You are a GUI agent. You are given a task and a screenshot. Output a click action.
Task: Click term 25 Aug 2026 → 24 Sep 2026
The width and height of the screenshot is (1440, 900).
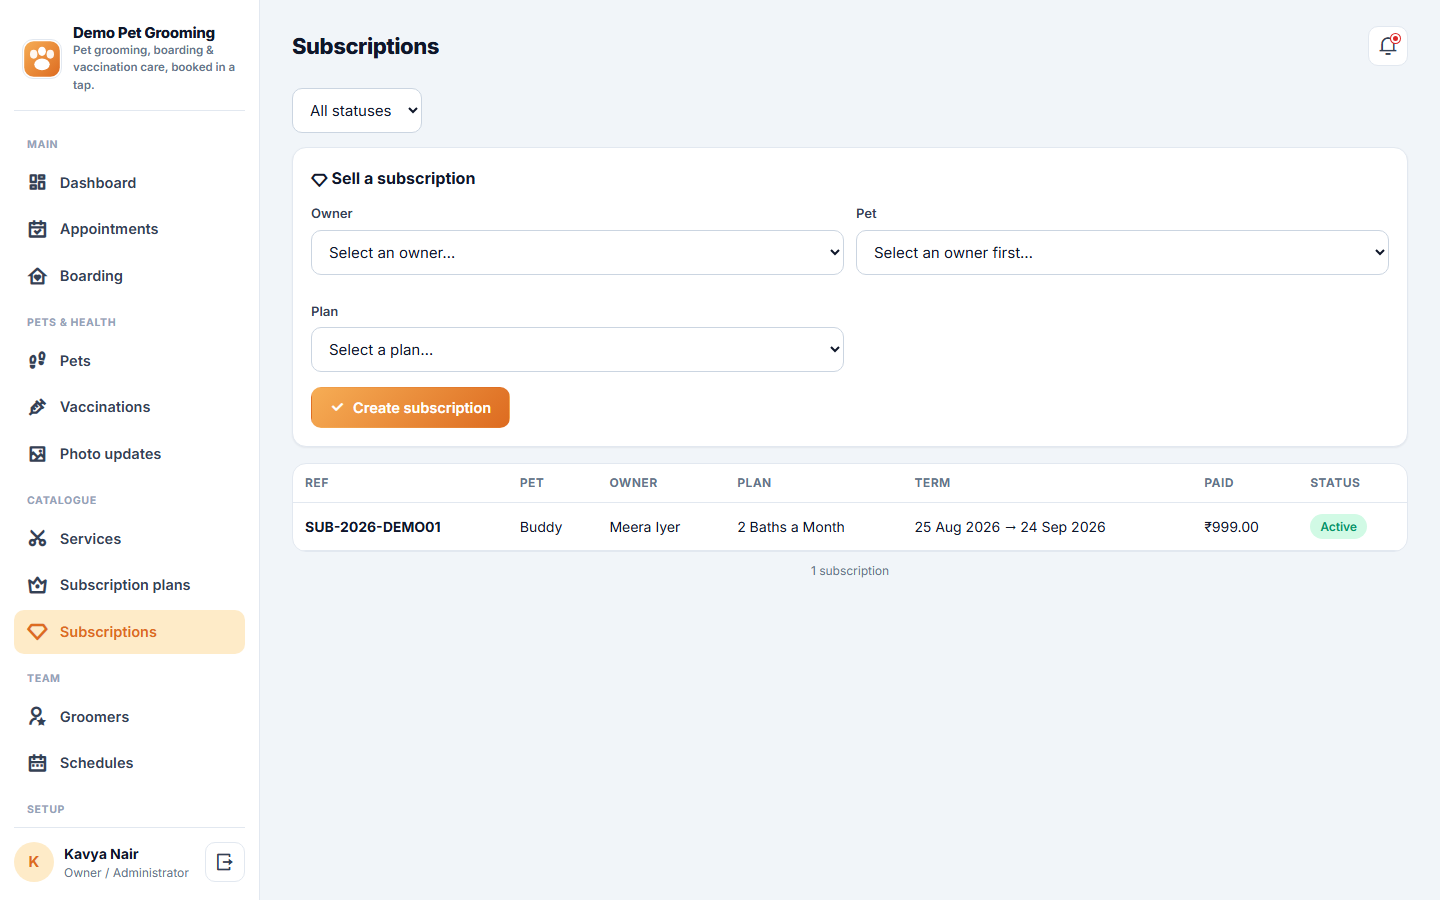(x=1010, y=527)
